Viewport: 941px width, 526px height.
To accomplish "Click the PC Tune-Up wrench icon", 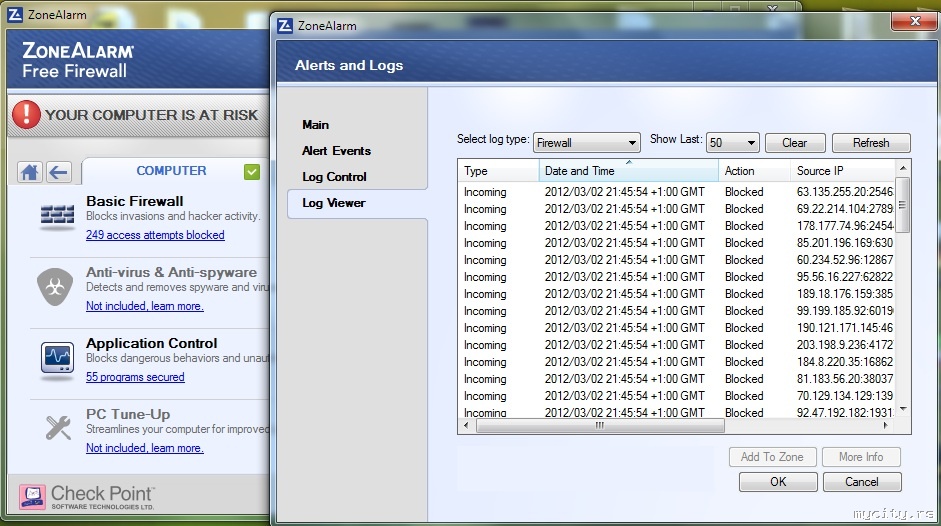I will coord(58,428).
